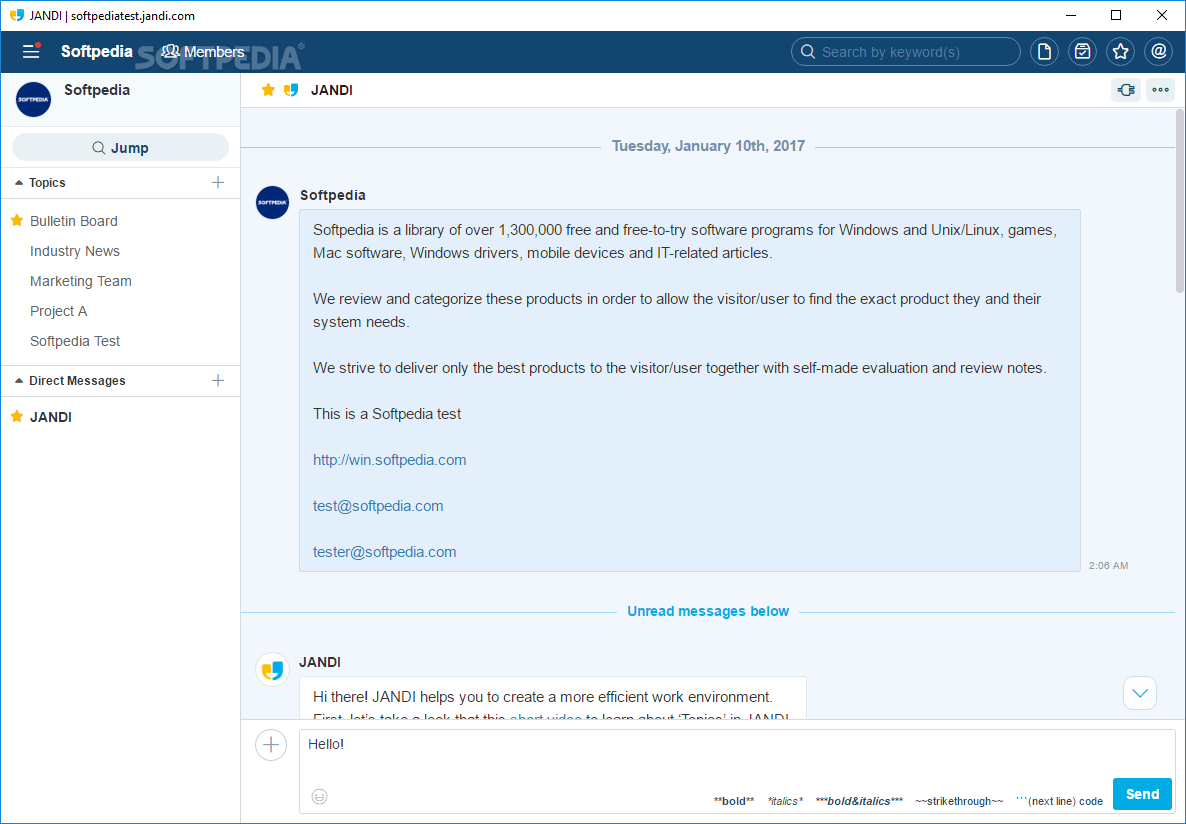Toggle star in JANDI chat header
Viewport: 1186px width, 824px height.
[x=268, y=90]
